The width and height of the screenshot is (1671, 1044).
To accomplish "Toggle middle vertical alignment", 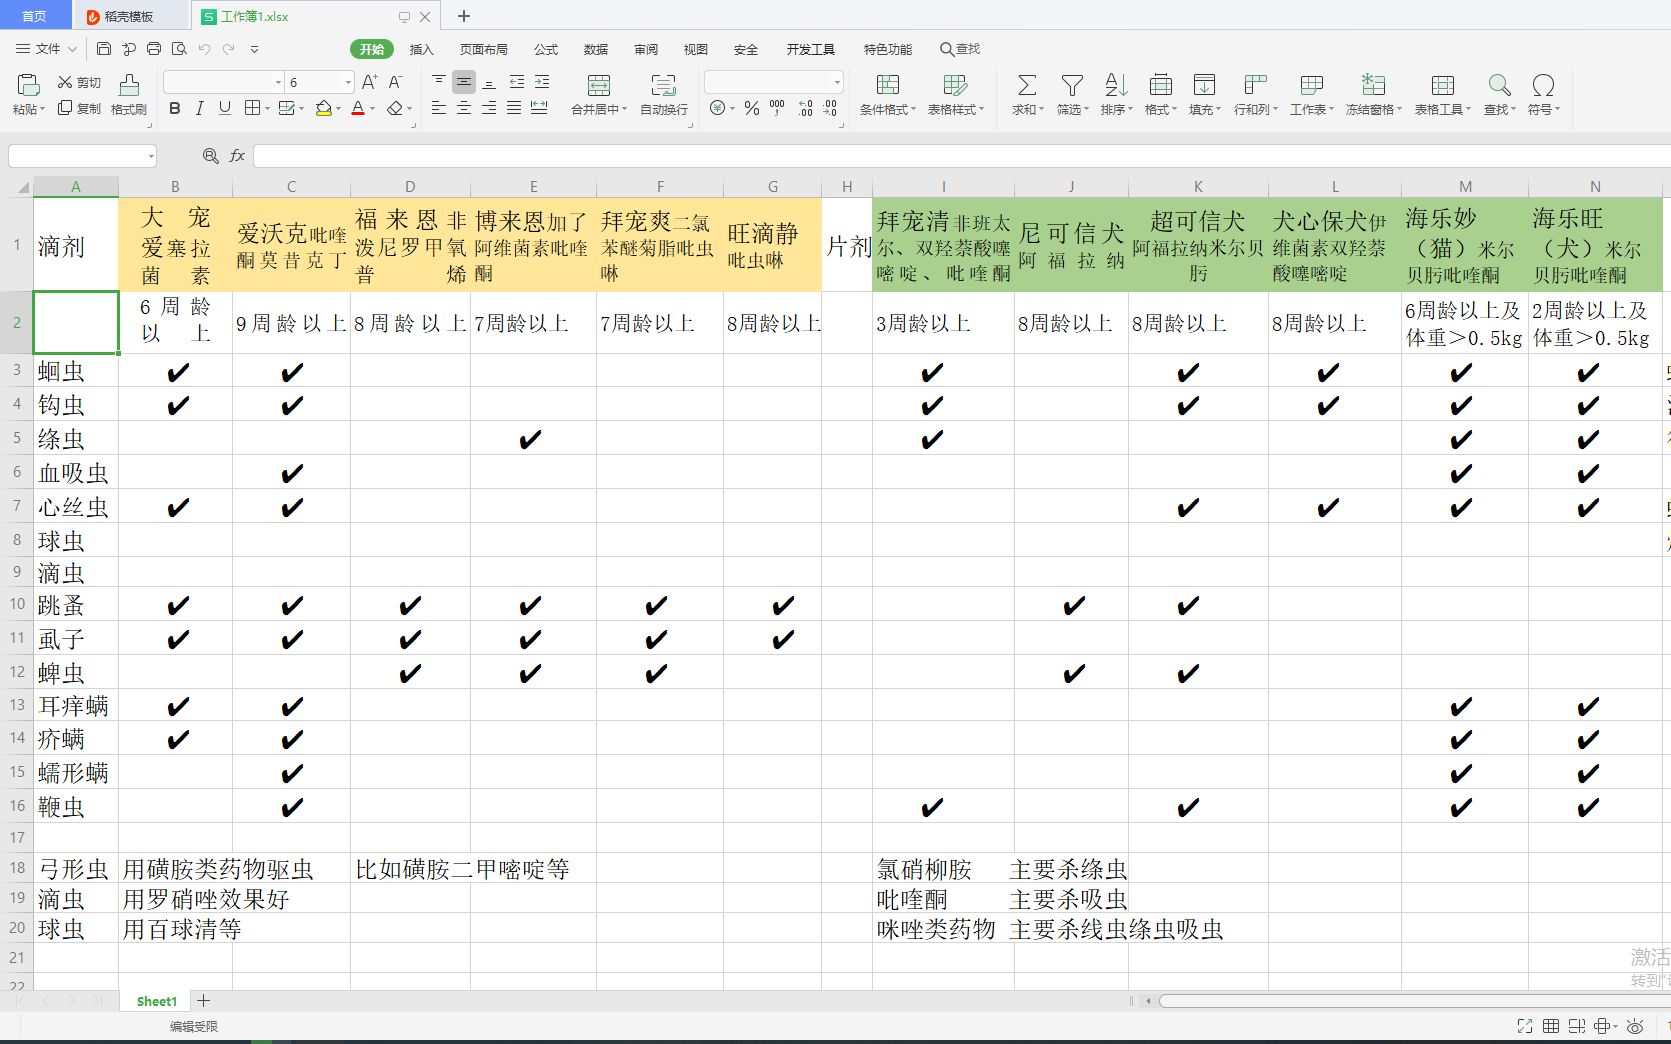I will click(x=464, y=81).
